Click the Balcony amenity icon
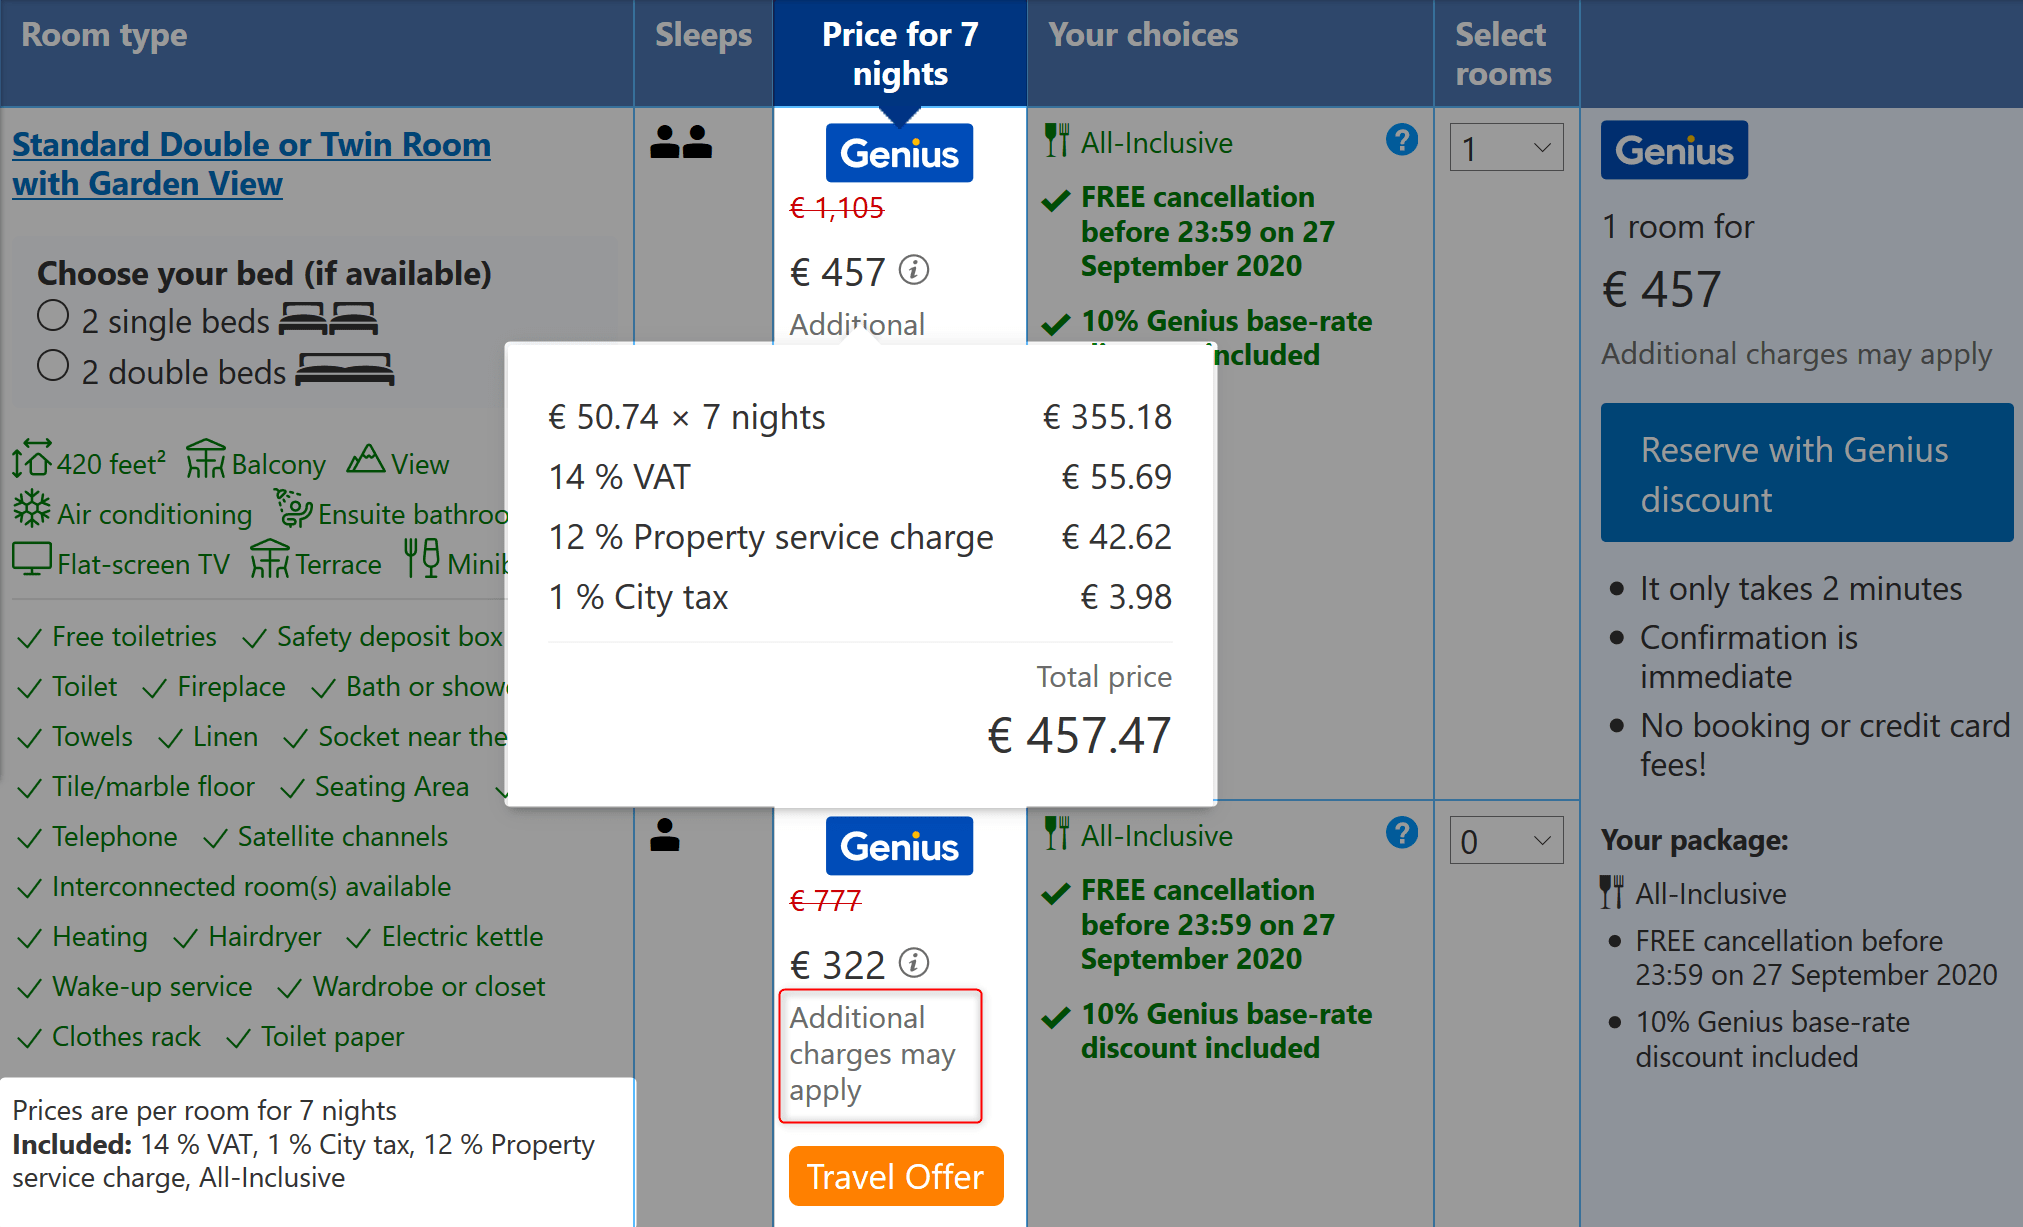Viewport: 2023px width, 1227px height. click(x=205, y=459)
